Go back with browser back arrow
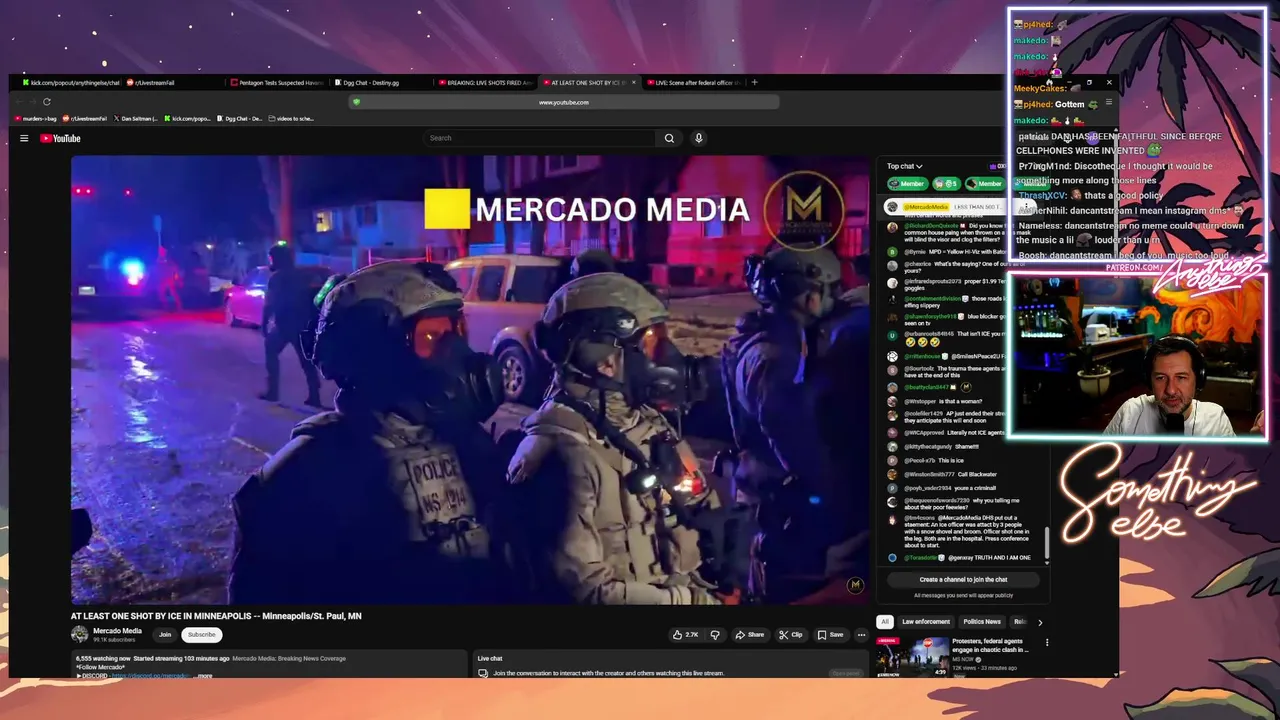Image resolution: width=1280 pixels, height=720 pixels. point(19,101)
